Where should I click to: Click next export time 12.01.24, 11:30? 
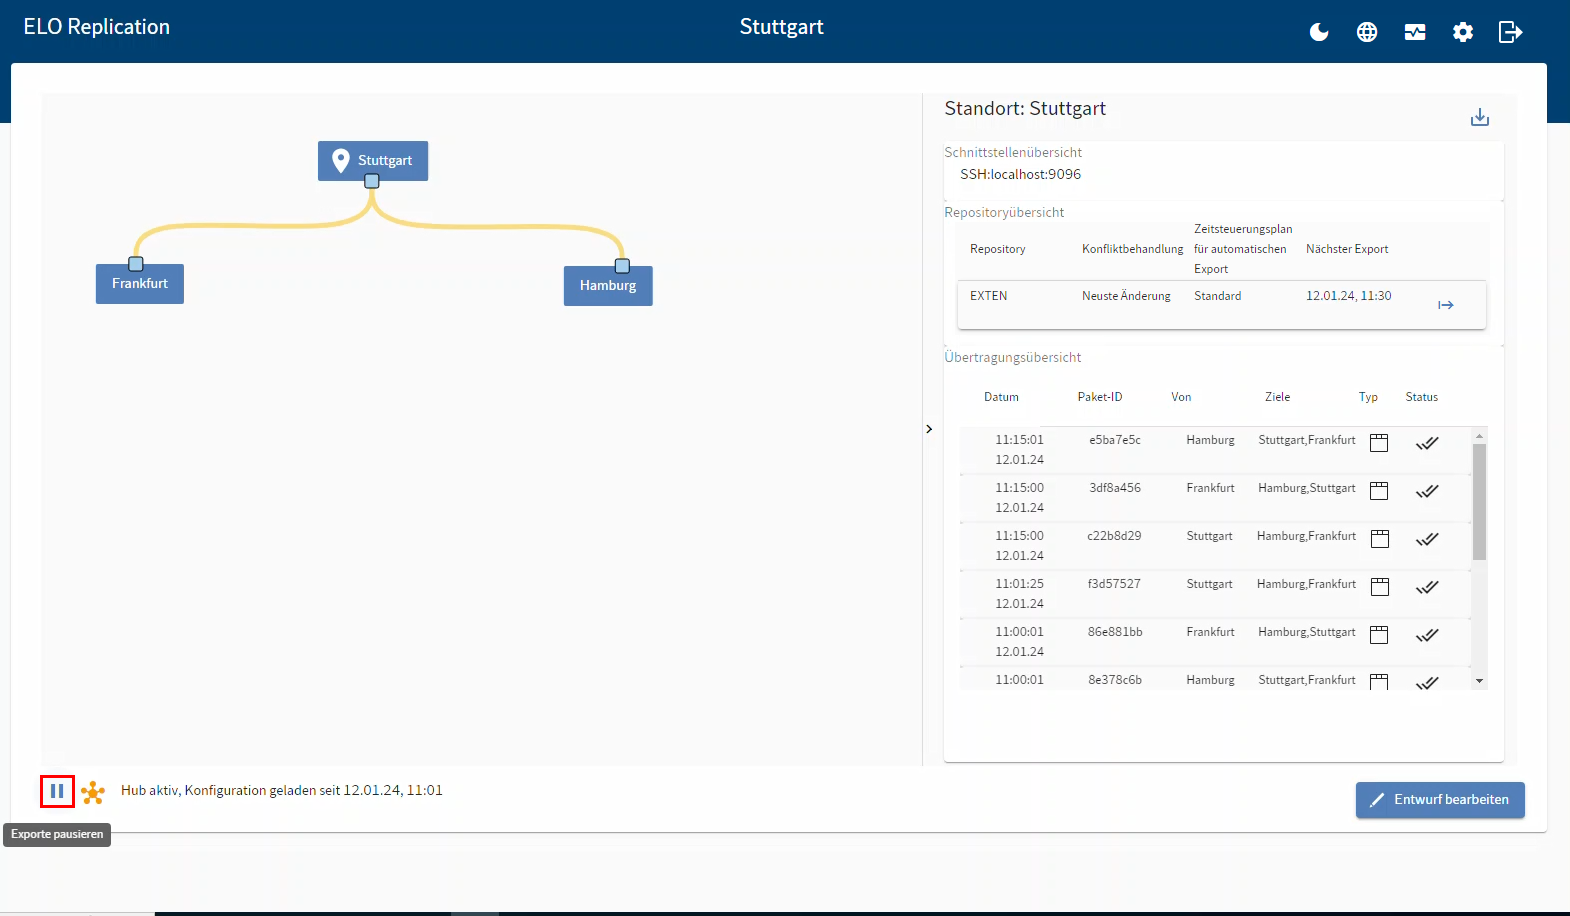[x=1348, y=296]
